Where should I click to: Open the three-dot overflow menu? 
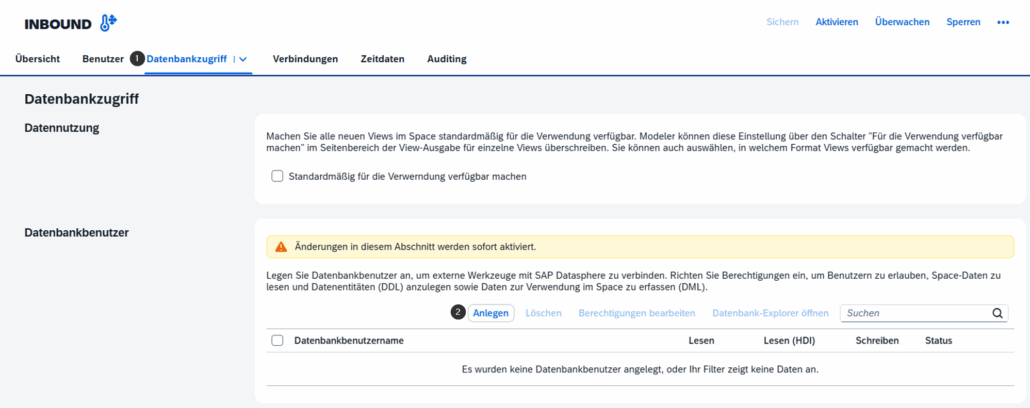(1002, 22)
